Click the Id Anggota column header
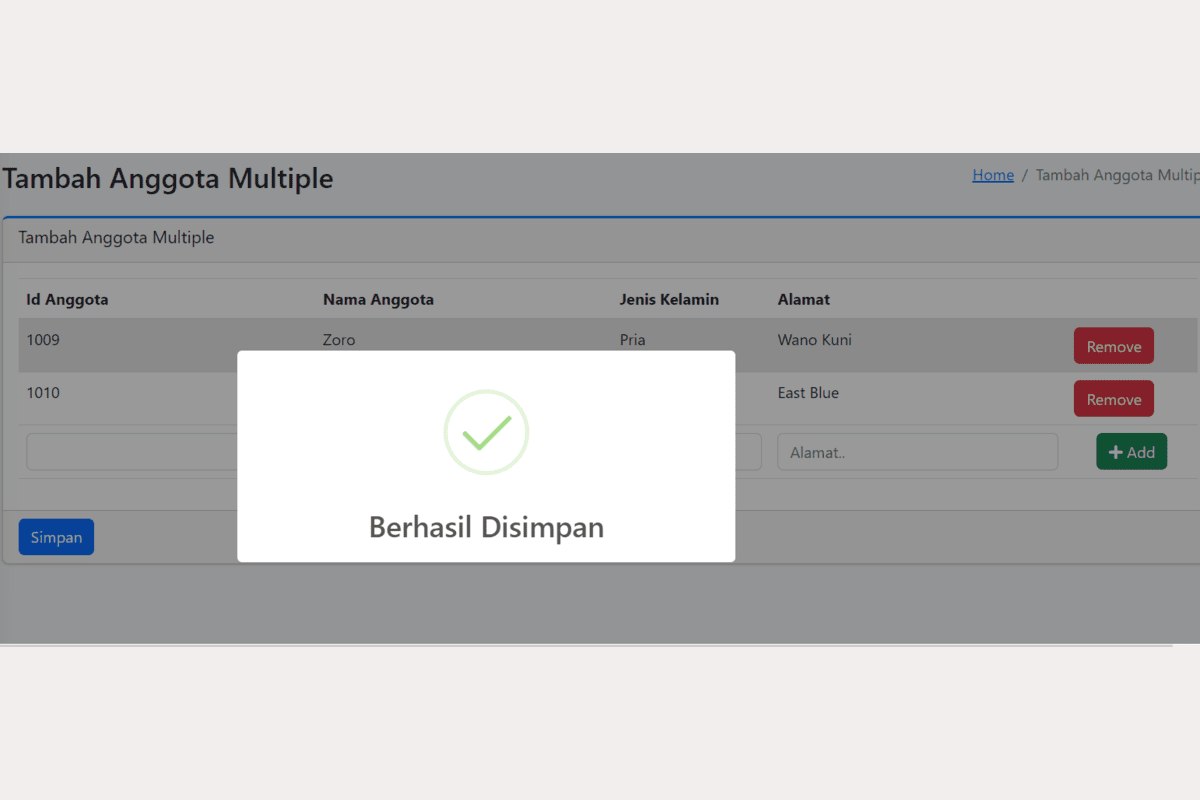The image size is (1200, 800). point(67,299)
